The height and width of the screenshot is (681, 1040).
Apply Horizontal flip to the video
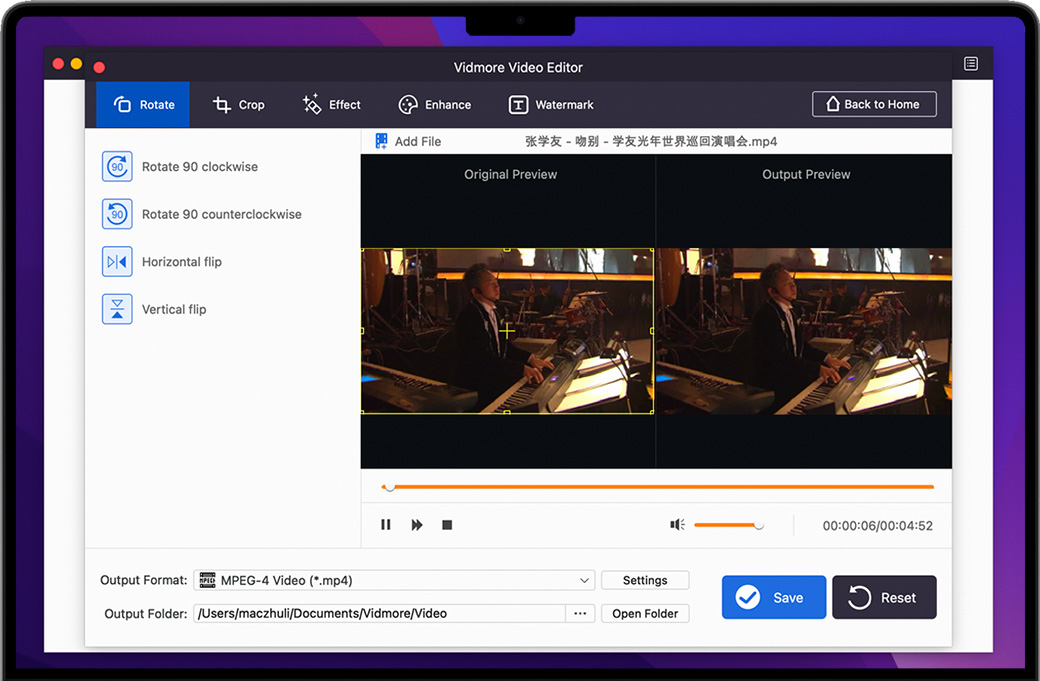[x=117, y=262]
